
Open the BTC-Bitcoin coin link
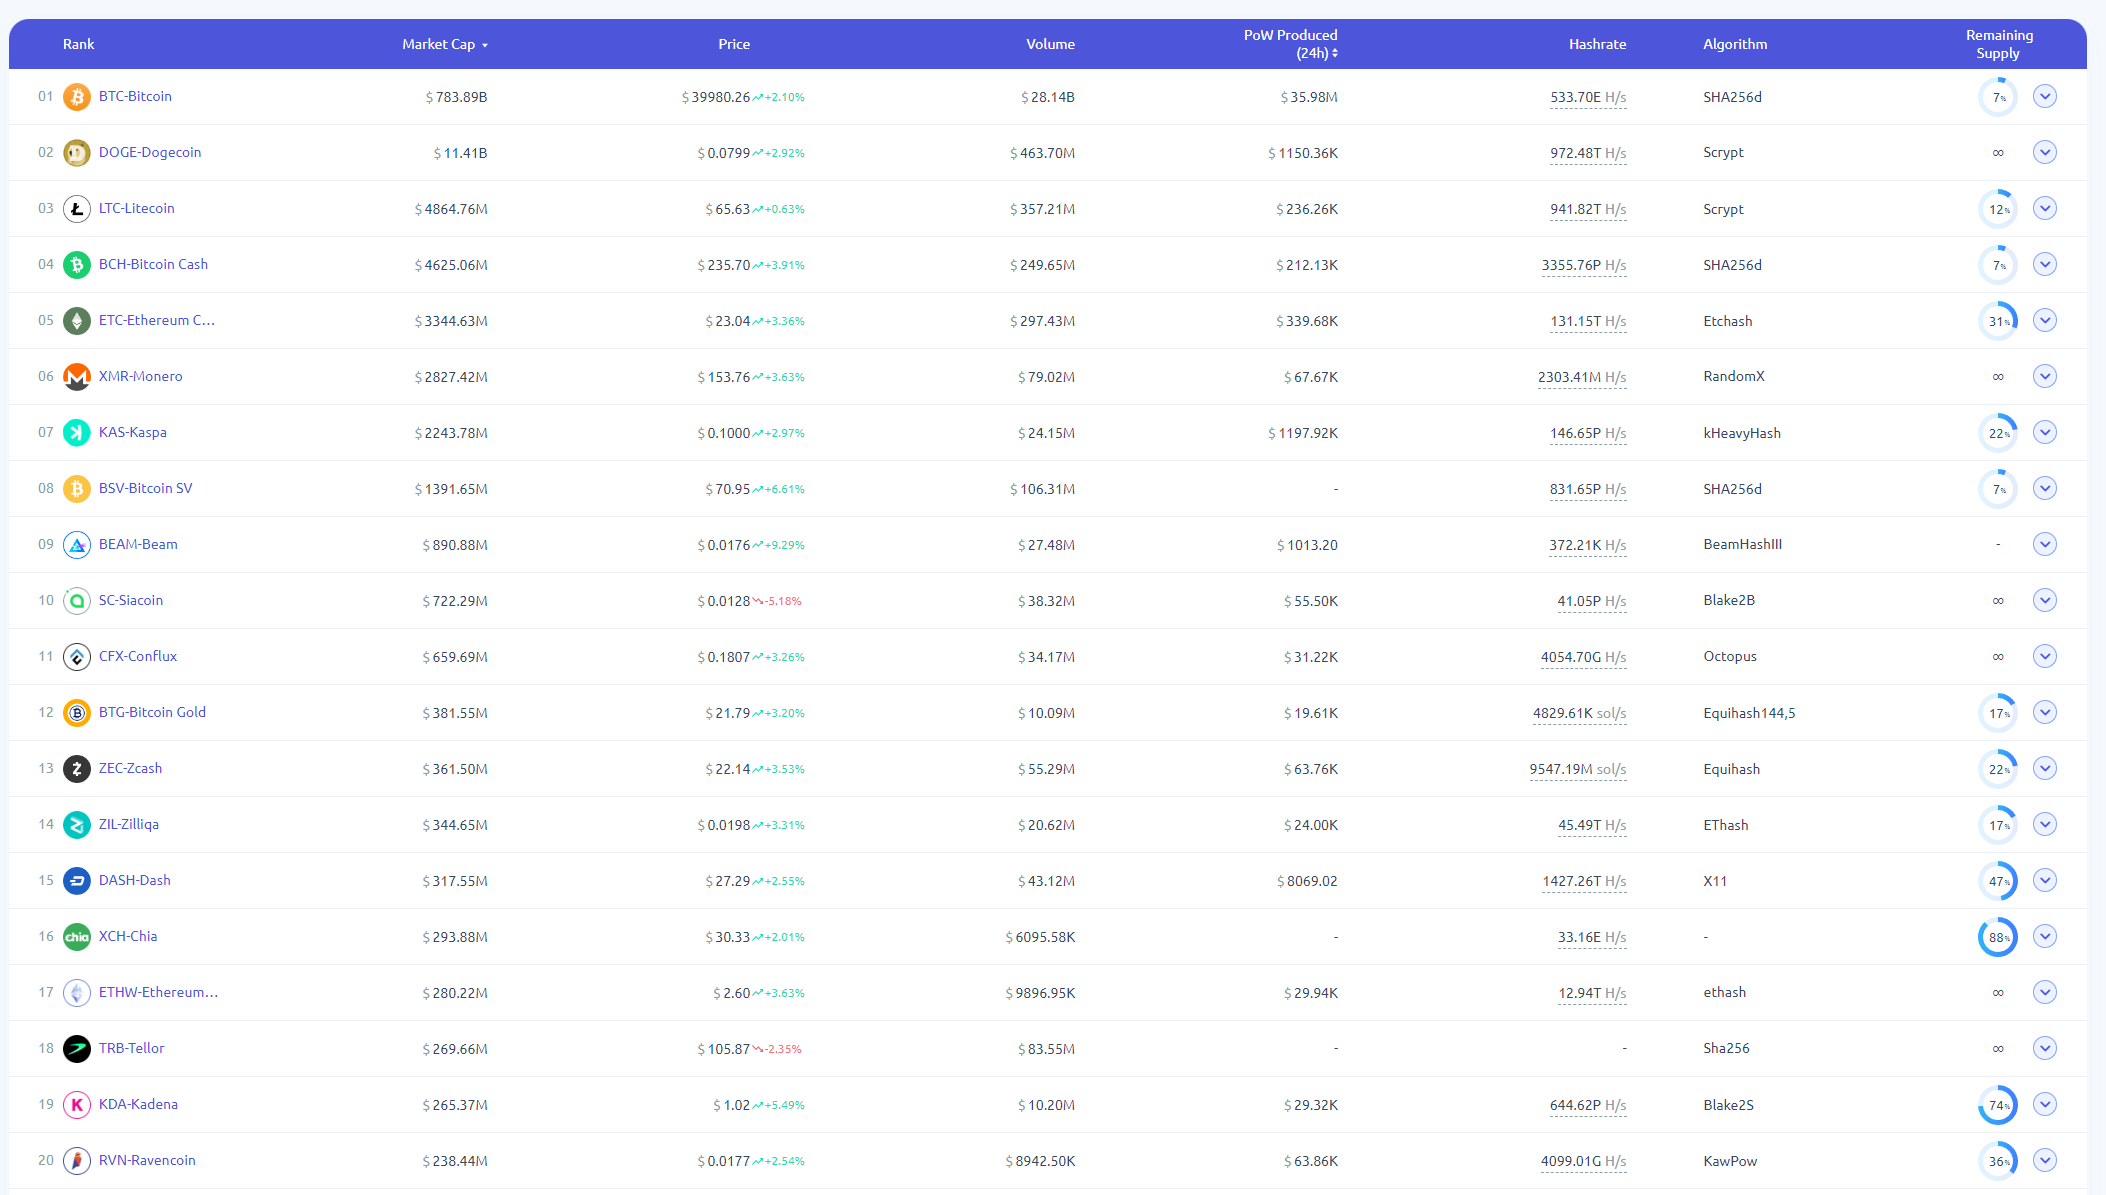pyautogui.click(x=135, y=97)
